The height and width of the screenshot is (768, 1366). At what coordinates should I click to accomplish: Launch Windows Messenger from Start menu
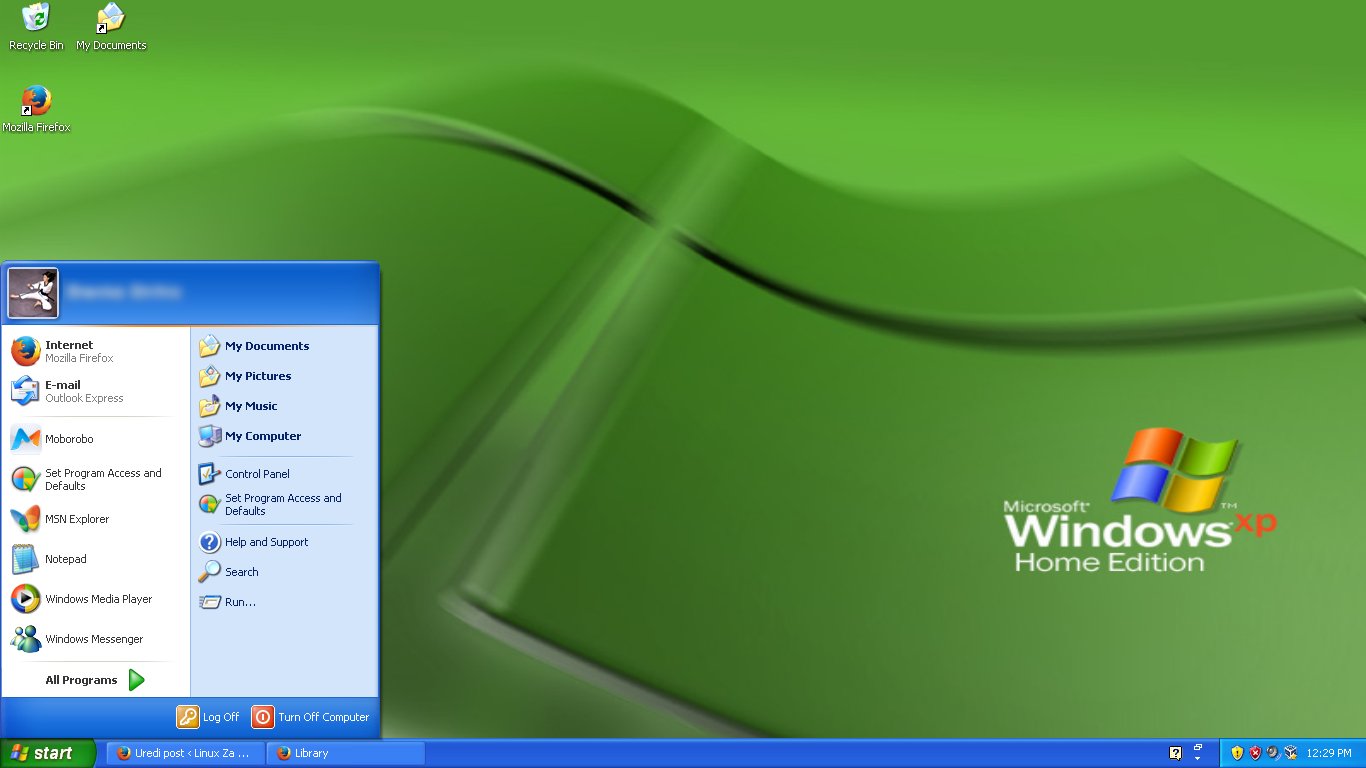(x=94, y=639)
